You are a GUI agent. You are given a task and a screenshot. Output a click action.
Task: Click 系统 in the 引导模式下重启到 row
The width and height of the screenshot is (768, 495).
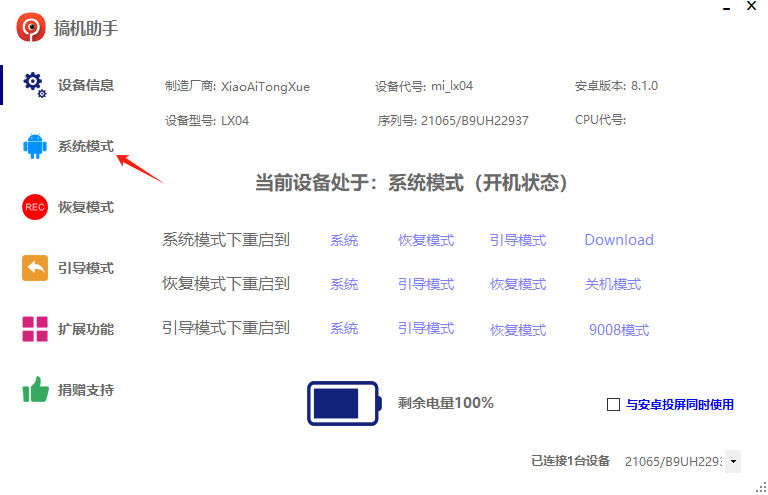[x=344, y=328]
